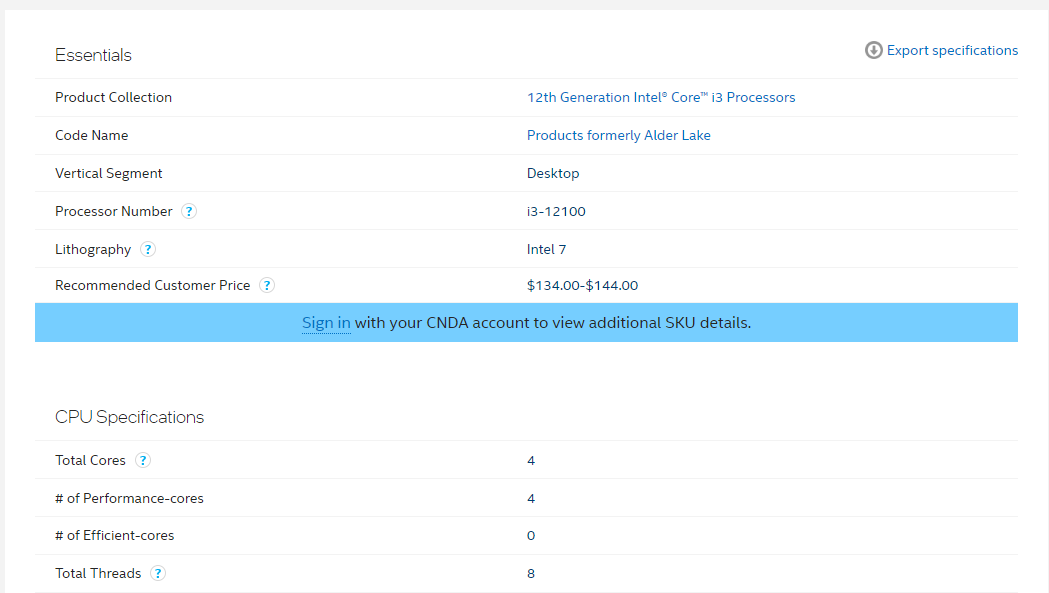Select the Desktop vertical segment value
This screenshot has width=1049, height=593.
point(553,173)
